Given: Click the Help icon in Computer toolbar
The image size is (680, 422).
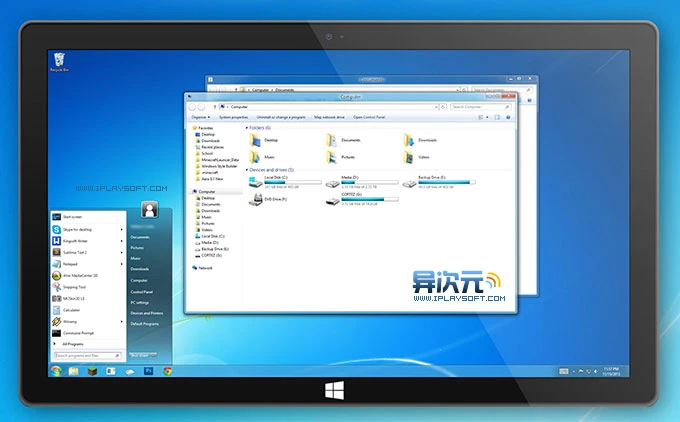Looking at the screenshot, I should tap(508, 117).
